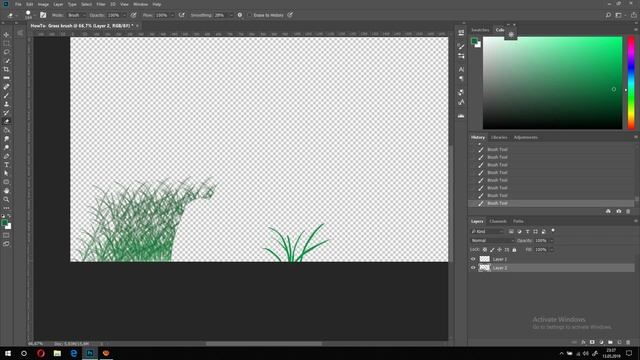
Task: Select the Eraser tool
Action: tap(7, 121)
